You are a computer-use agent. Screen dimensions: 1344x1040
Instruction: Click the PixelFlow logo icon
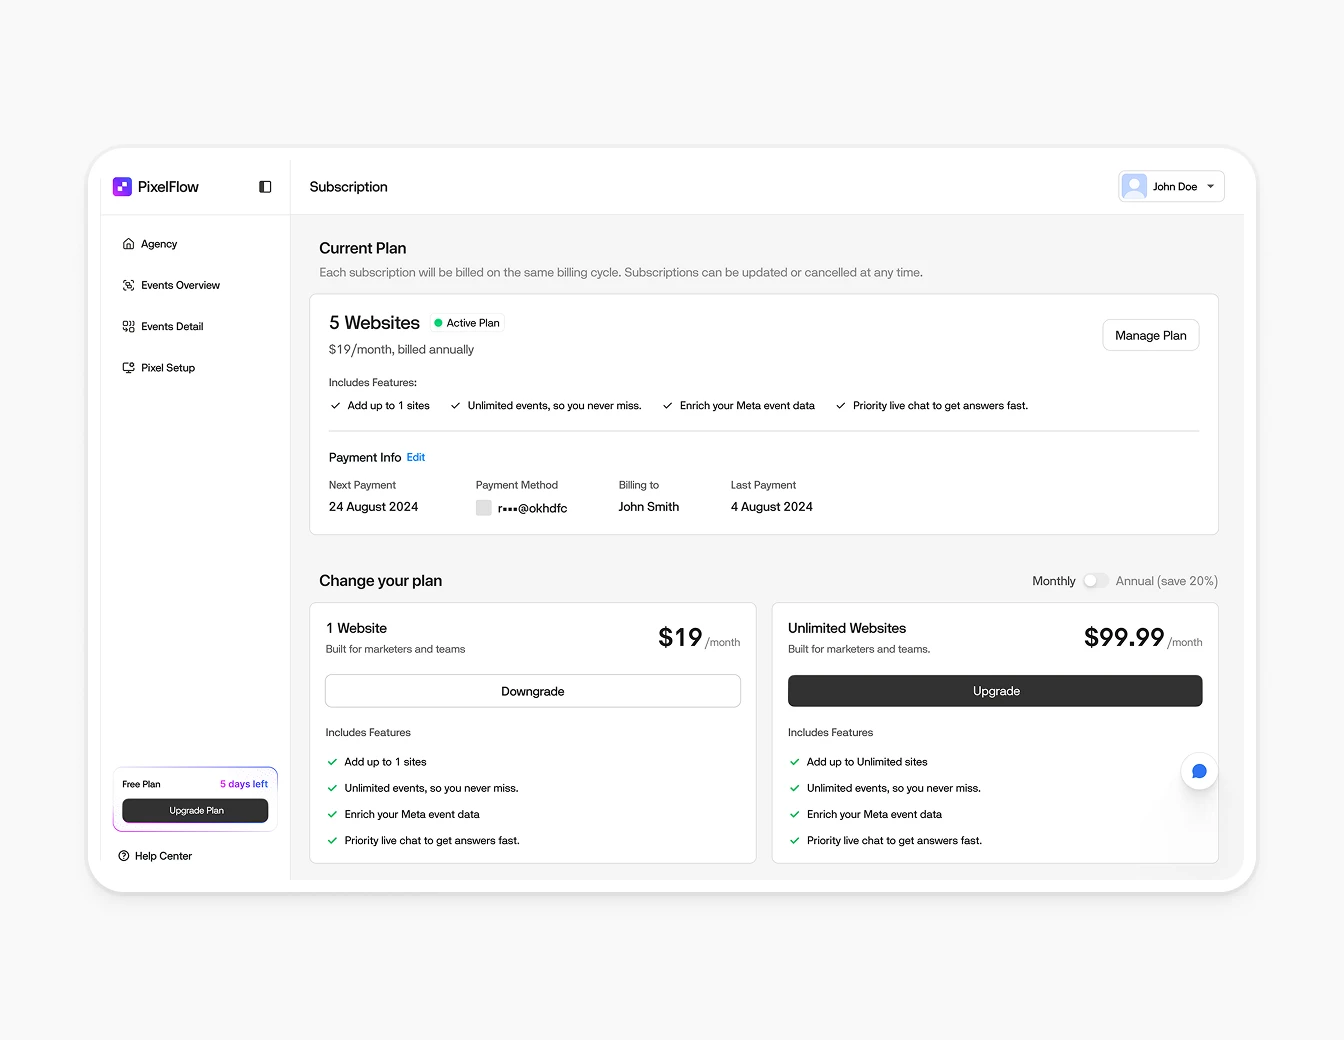point(122,186)
